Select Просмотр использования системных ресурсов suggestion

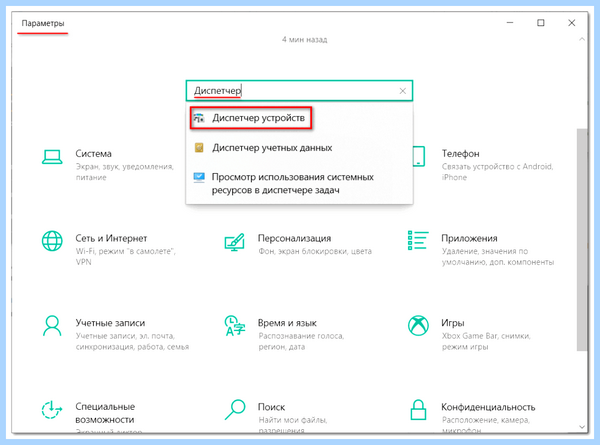tap(299, 183)
